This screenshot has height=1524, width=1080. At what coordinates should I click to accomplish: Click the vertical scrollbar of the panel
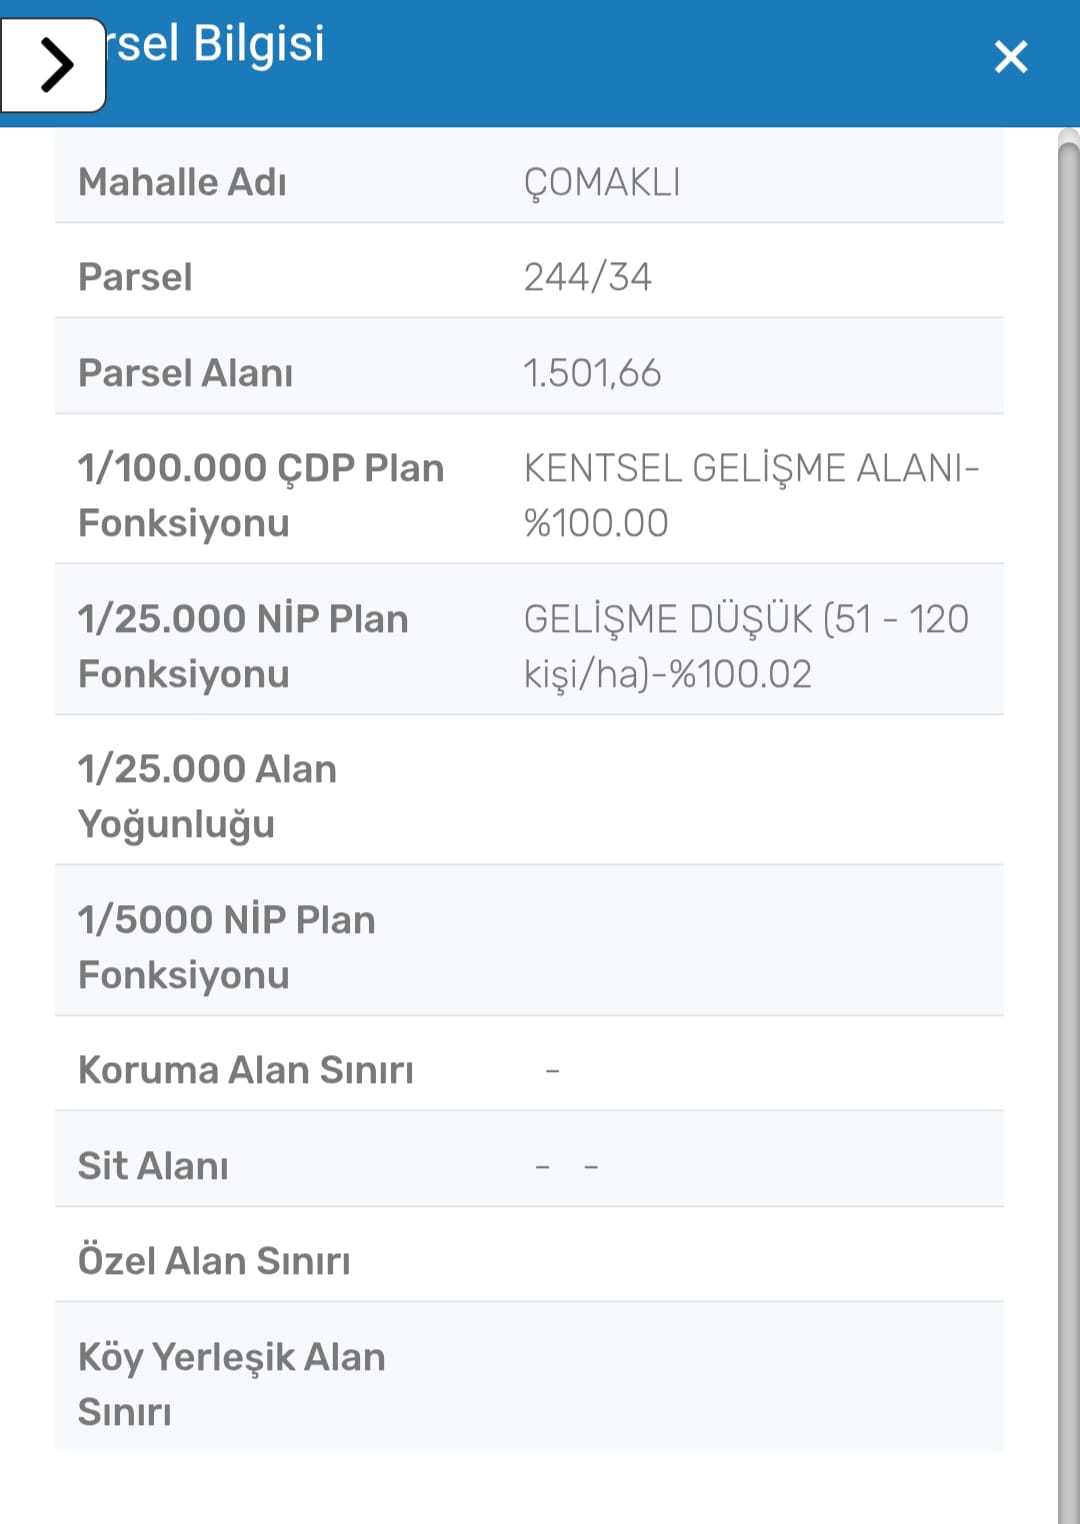coord(1068,800)
